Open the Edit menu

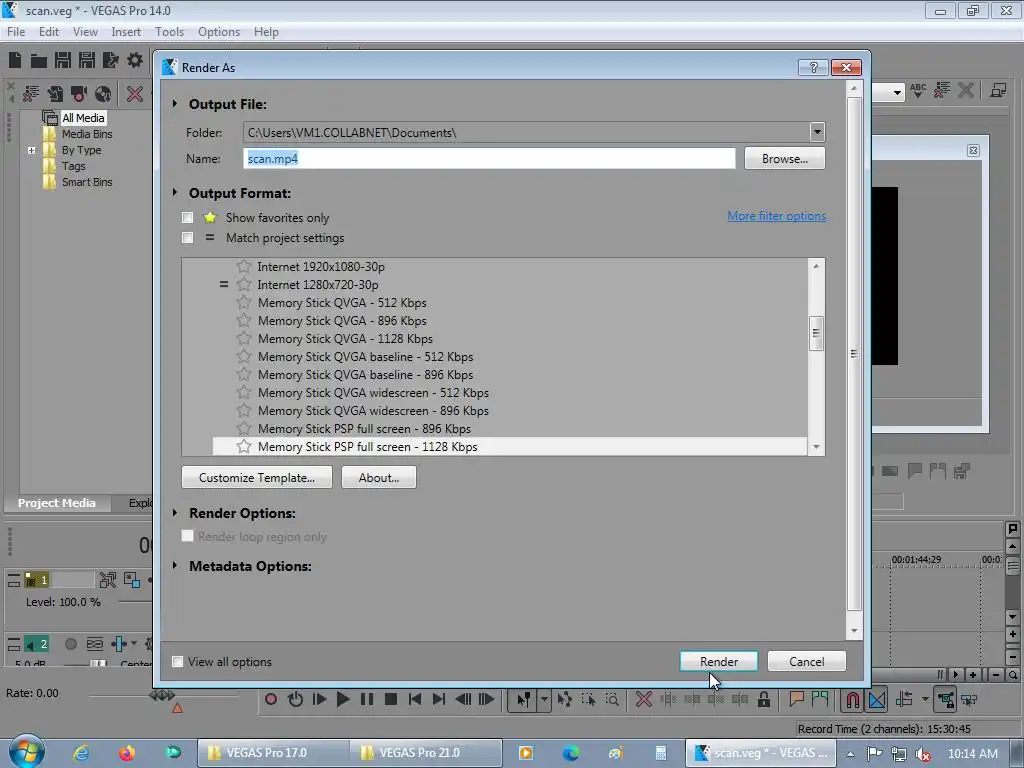49,31
